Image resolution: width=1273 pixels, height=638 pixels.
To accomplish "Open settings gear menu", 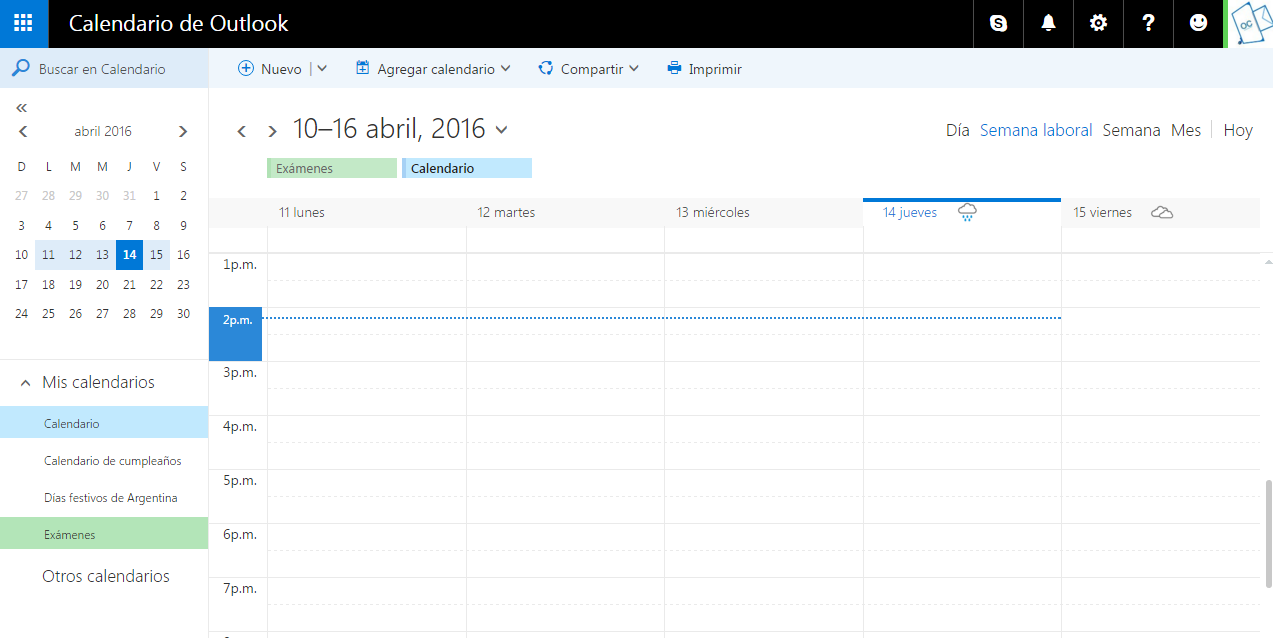I will pos(1098,24).
